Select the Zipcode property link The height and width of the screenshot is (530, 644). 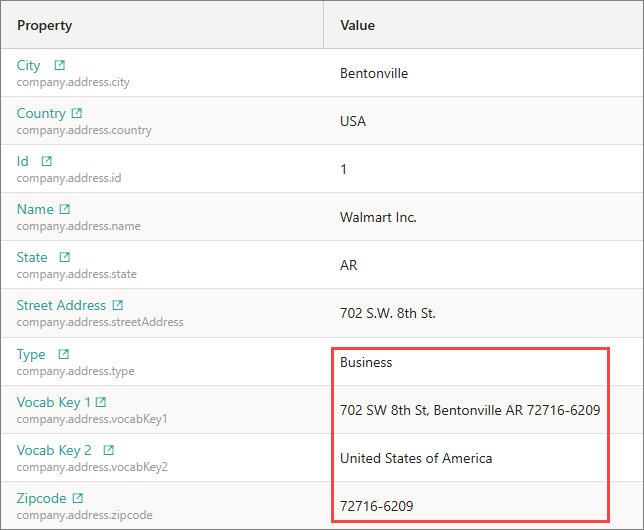pyautogui.click(x=41, y=498)
